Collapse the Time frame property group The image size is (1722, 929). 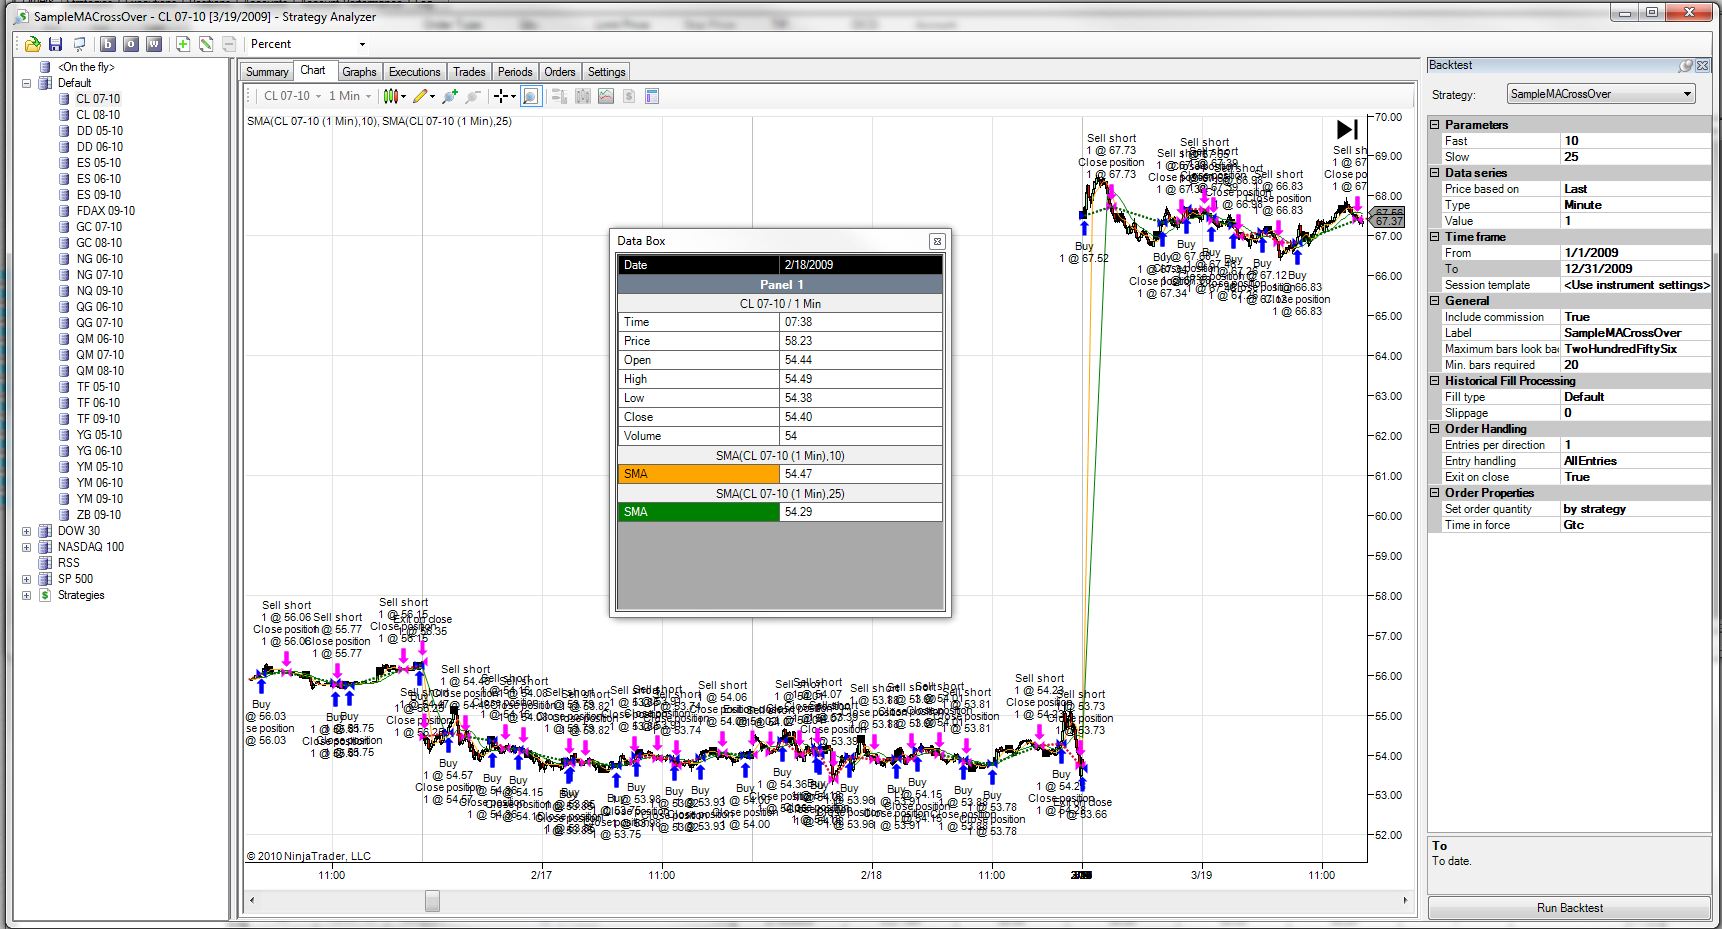pos(1435,237)
